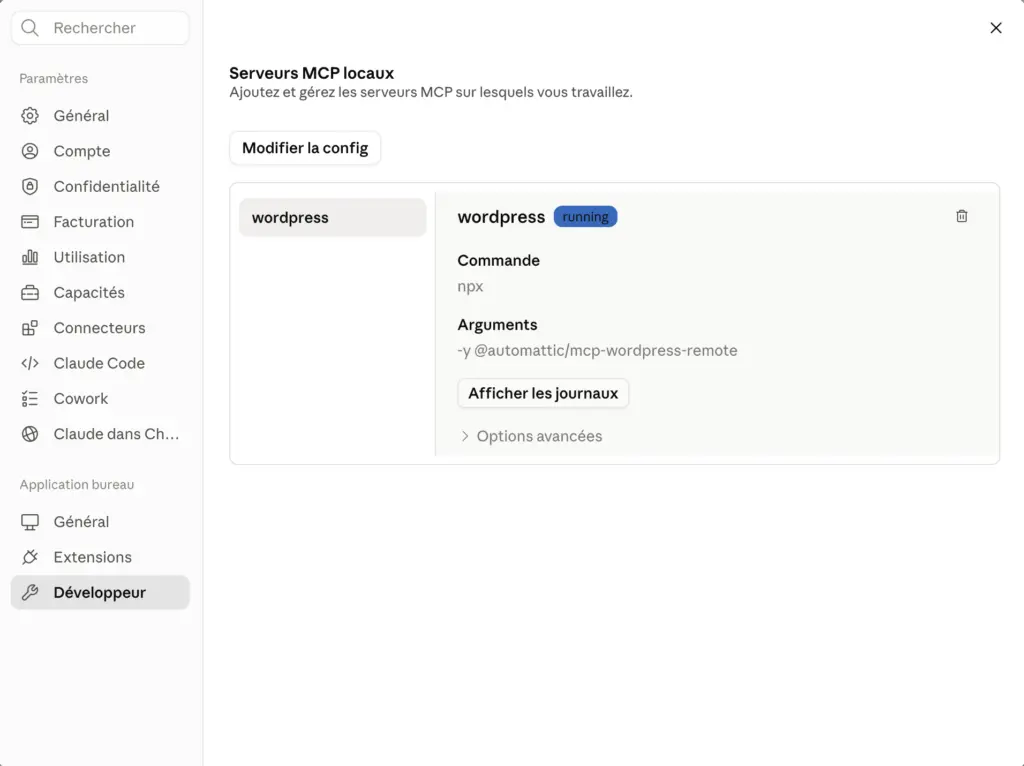Click the plug icon next to Extensions
Screen dimensions: 1024x766
click(x=30, y=557)
